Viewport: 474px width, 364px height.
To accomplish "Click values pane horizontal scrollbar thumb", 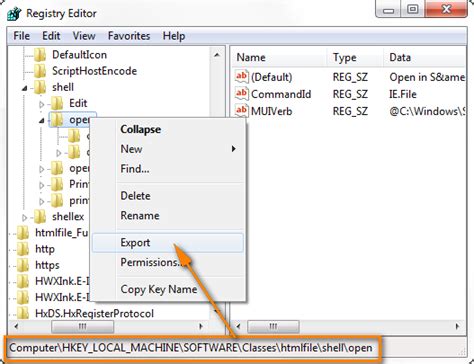I will tap(273, 326).
